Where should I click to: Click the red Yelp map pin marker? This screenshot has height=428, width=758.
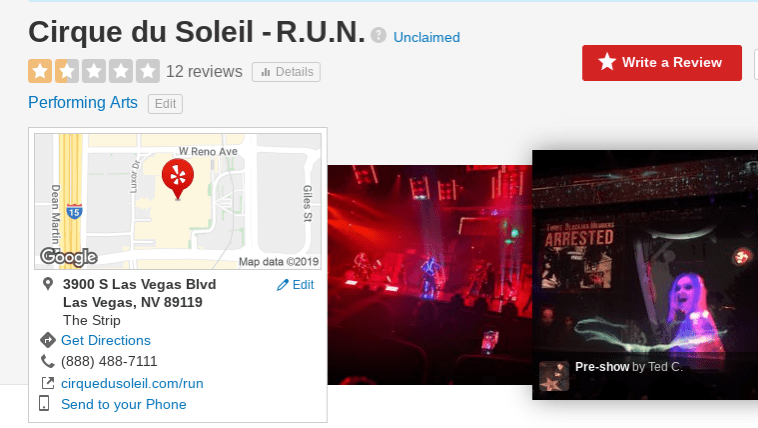(178, 178)
